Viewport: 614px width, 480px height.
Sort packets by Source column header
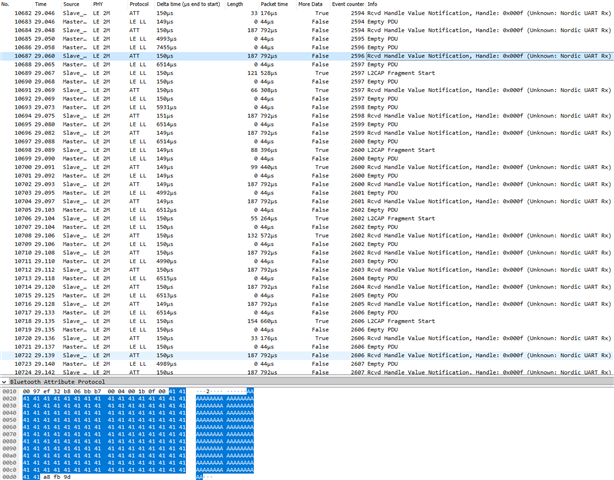(x=71, y=4)
